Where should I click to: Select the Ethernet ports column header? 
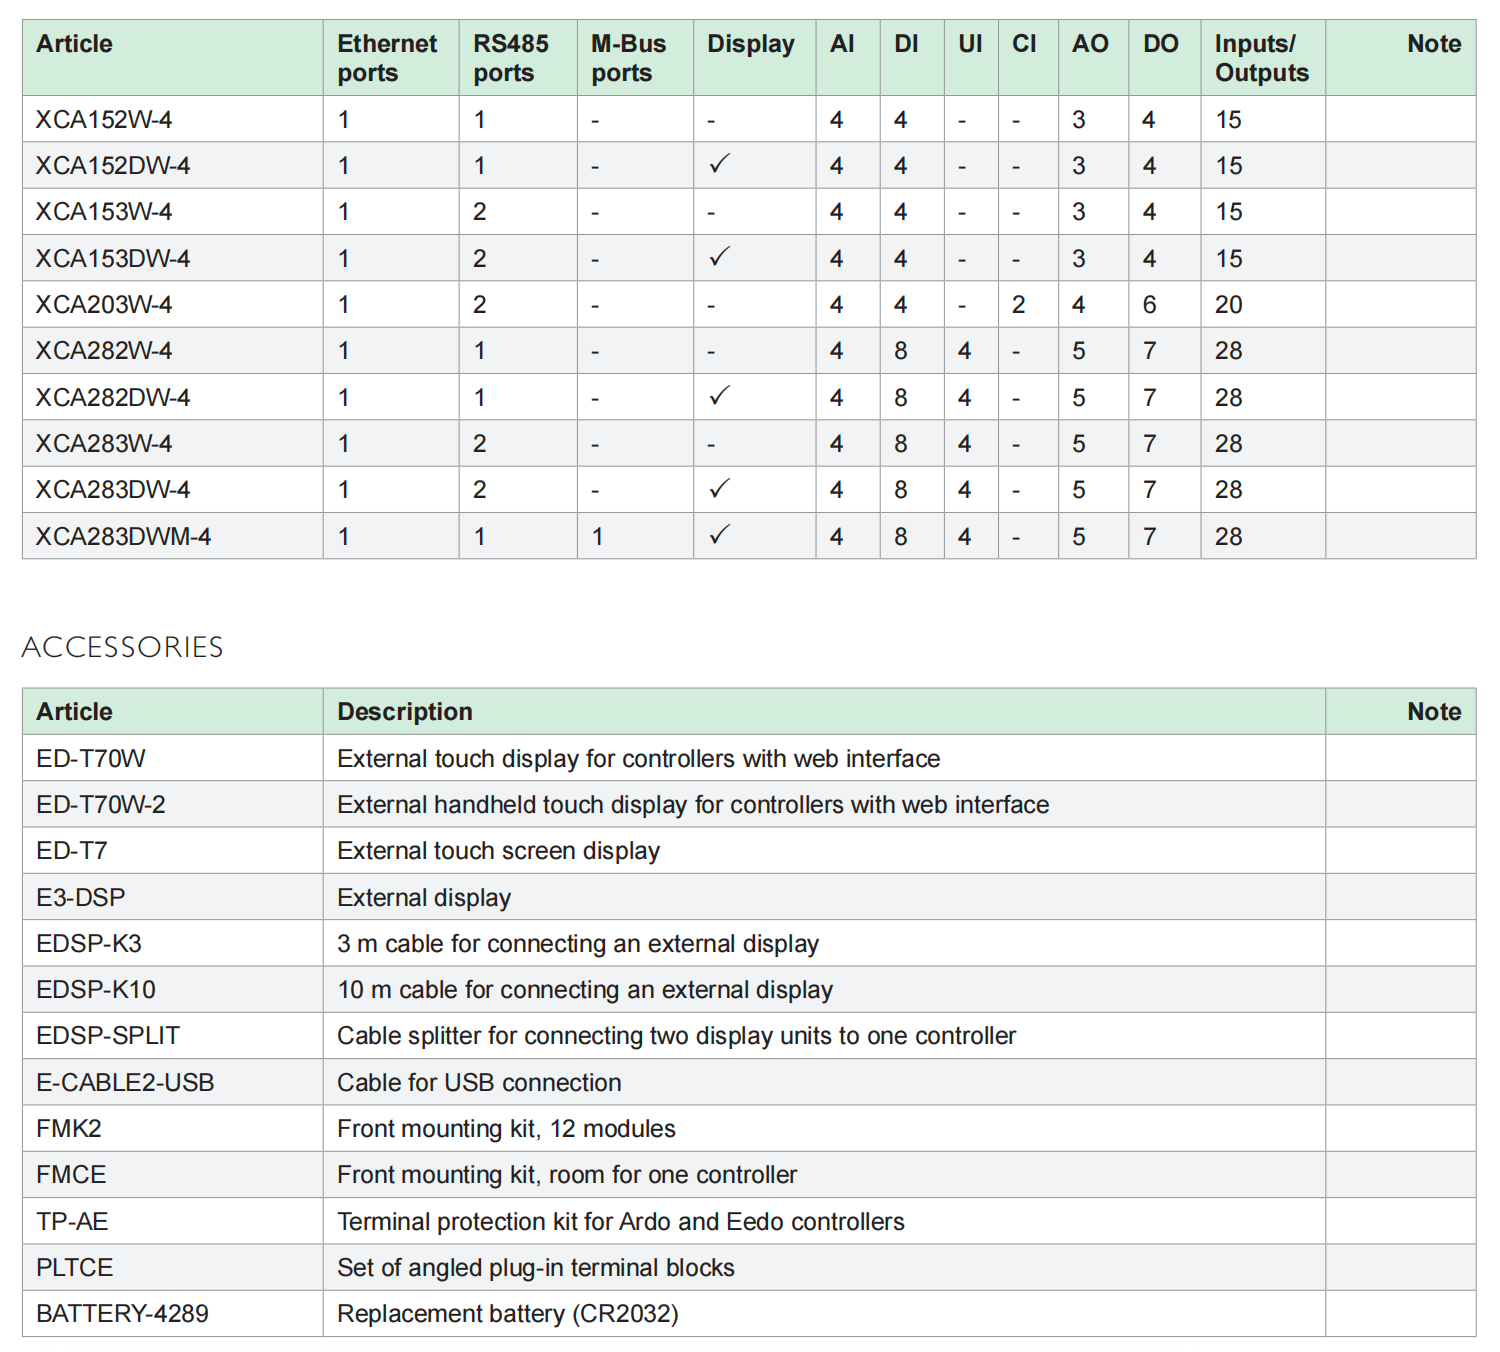click(x=387, y=58)
